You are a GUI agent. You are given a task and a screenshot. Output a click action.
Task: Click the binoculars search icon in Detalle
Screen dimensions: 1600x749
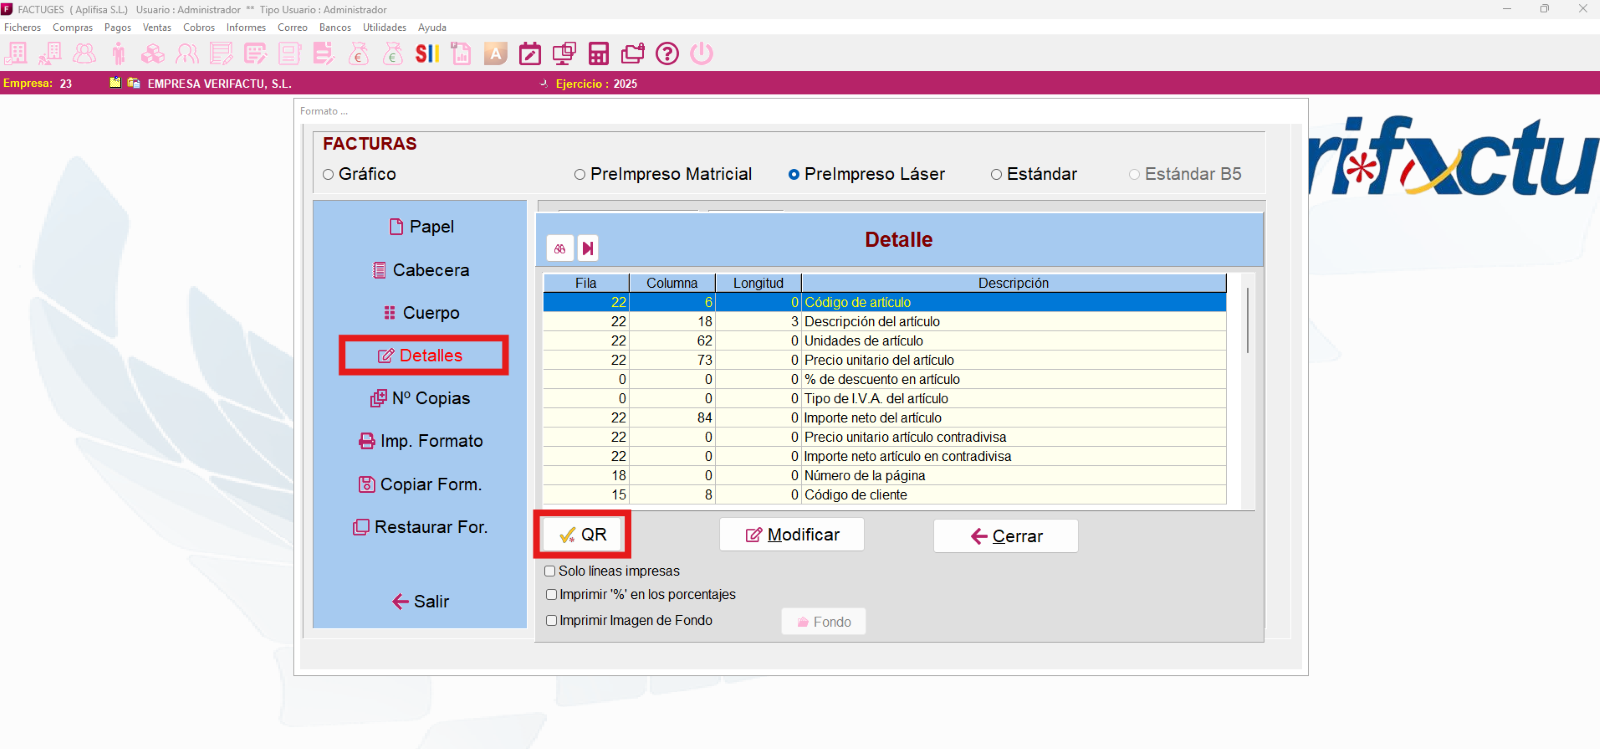[560, 248]
